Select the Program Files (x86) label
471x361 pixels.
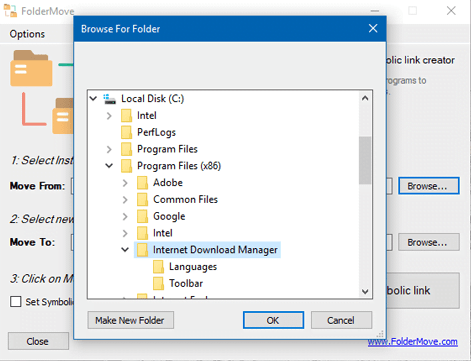[x=179, y=166]
